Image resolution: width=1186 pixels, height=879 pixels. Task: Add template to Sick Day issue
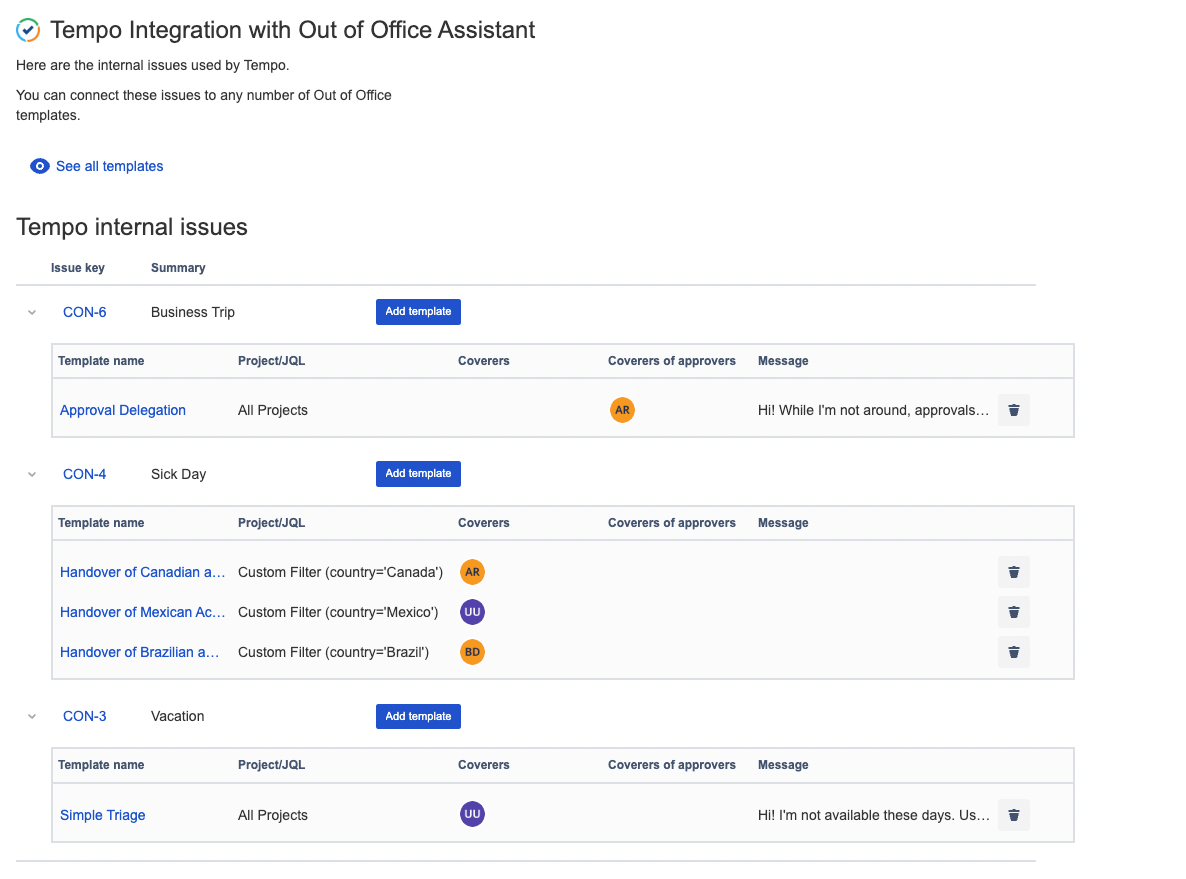(x=418, y=474)
